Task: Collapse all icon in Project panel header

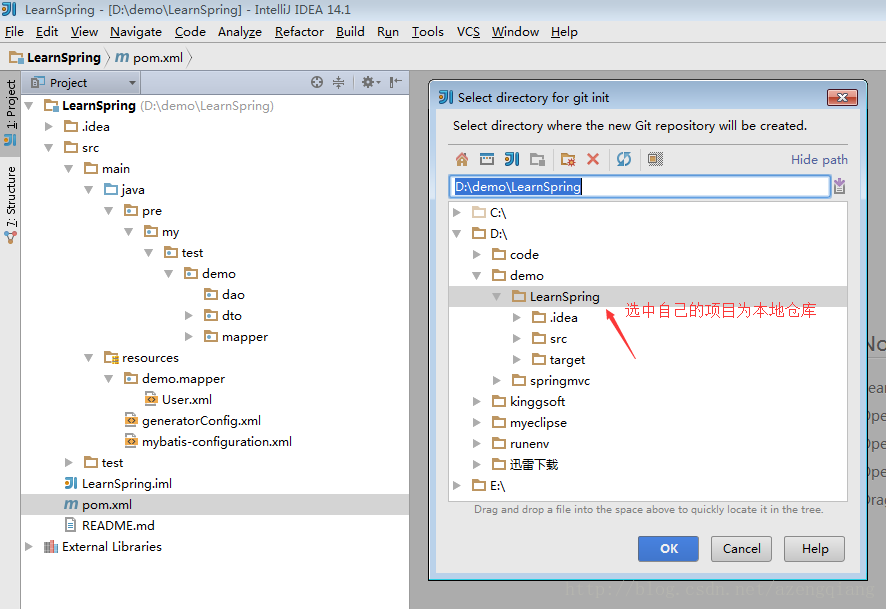Action: (x=338, y=82)
